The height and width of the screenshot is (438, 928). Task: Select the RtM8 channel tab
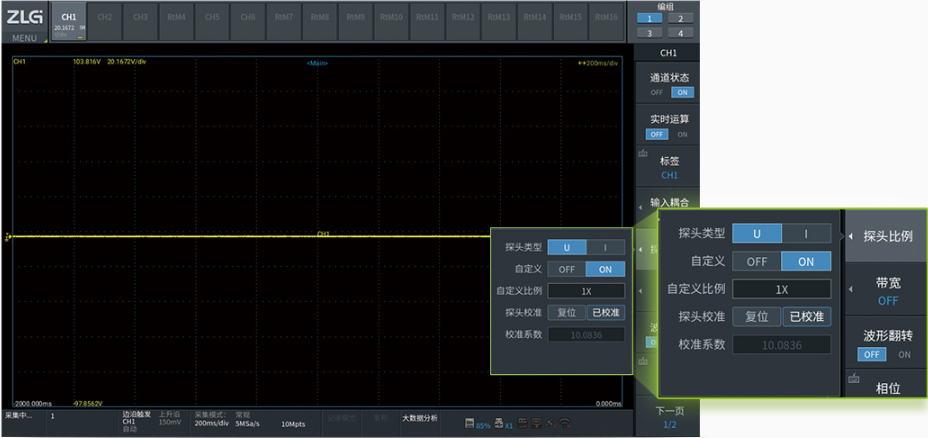point(320,21)
